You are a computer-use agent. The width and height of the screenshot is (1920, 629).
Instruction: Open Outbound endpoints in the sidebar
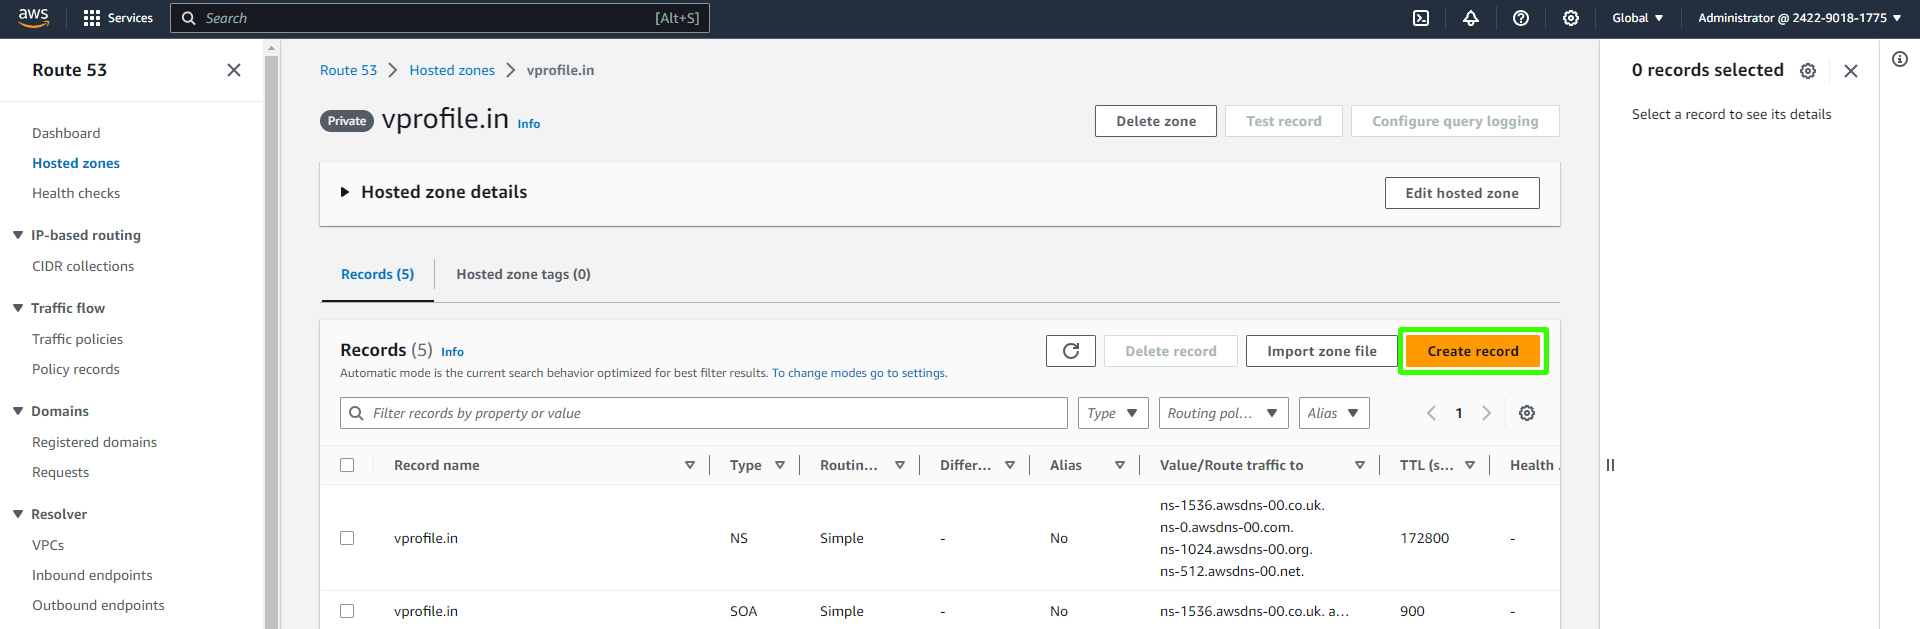[98, 605]
